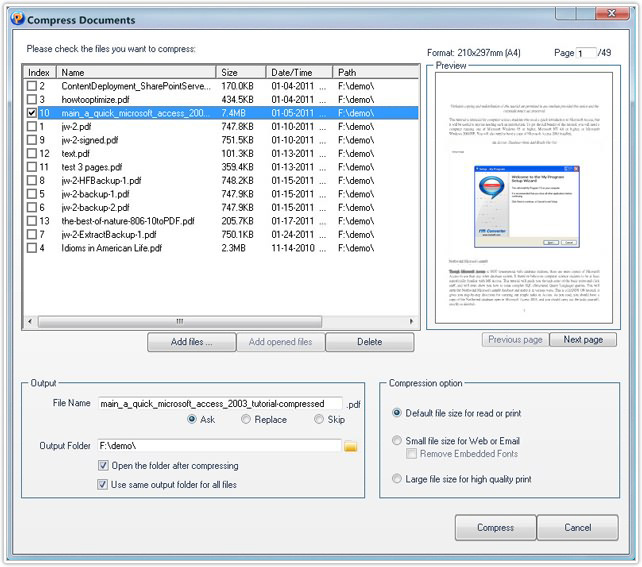Select jw-2-ExtractBackup-1.pdf file name
The width and height of the screenshot is (642, 567).
pyautogui.click(x=109, y=235)
